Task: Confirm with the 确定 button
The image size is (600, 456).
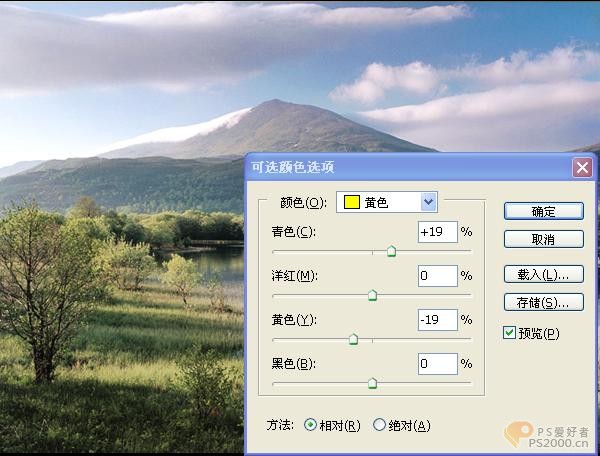Action: (x=544, y=211)
